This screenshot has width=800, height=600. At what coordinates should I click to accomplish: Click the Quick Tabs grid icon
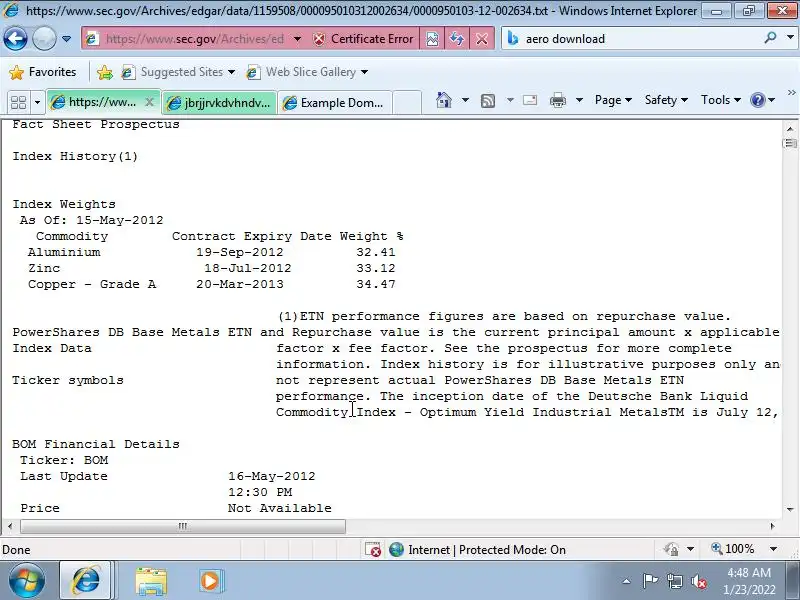[18, 103]
